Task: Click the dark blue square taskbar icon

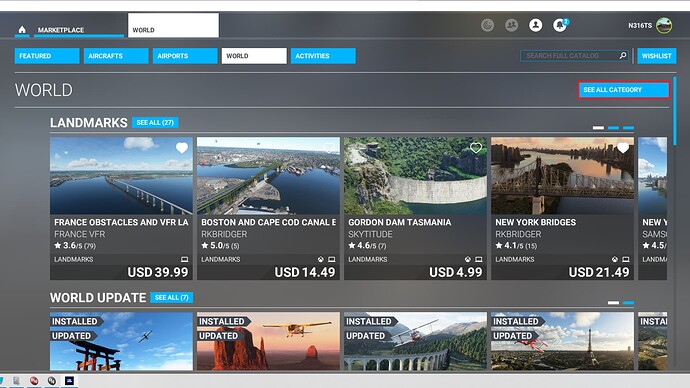Action: point(70,381)
